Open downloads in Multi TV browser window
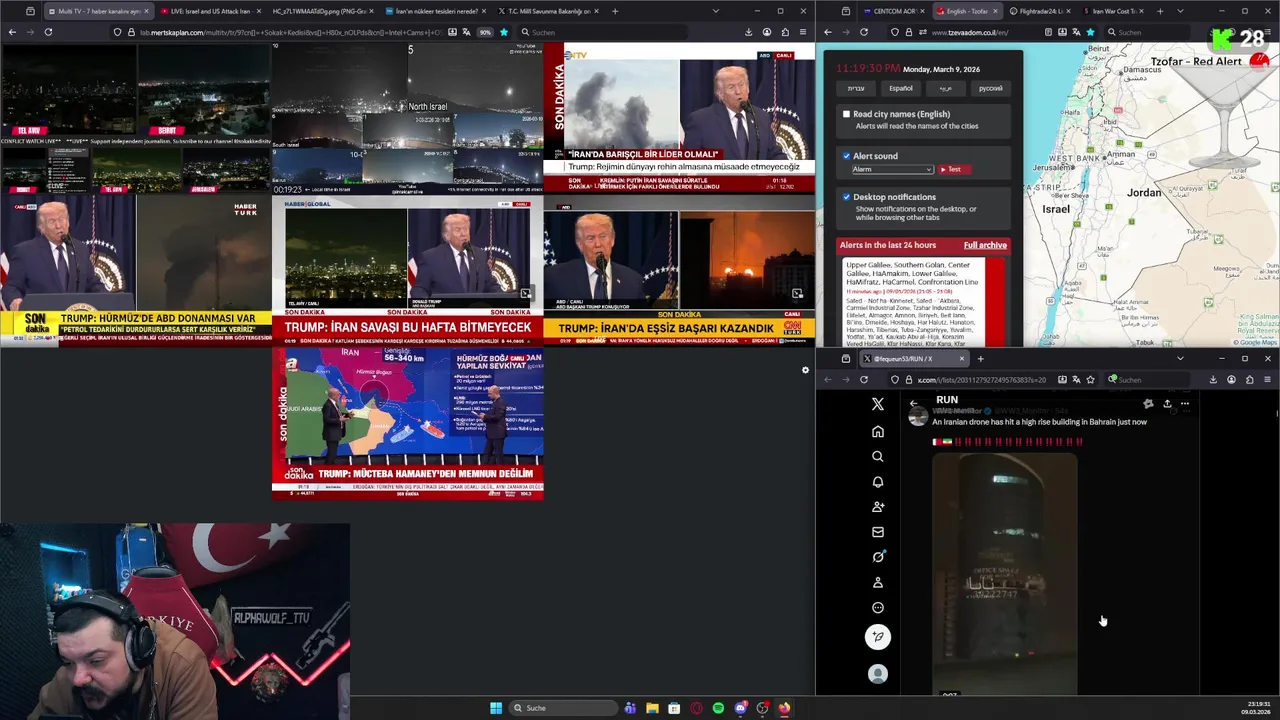This screenshot has height=720, width=1280. pos(748,32)
